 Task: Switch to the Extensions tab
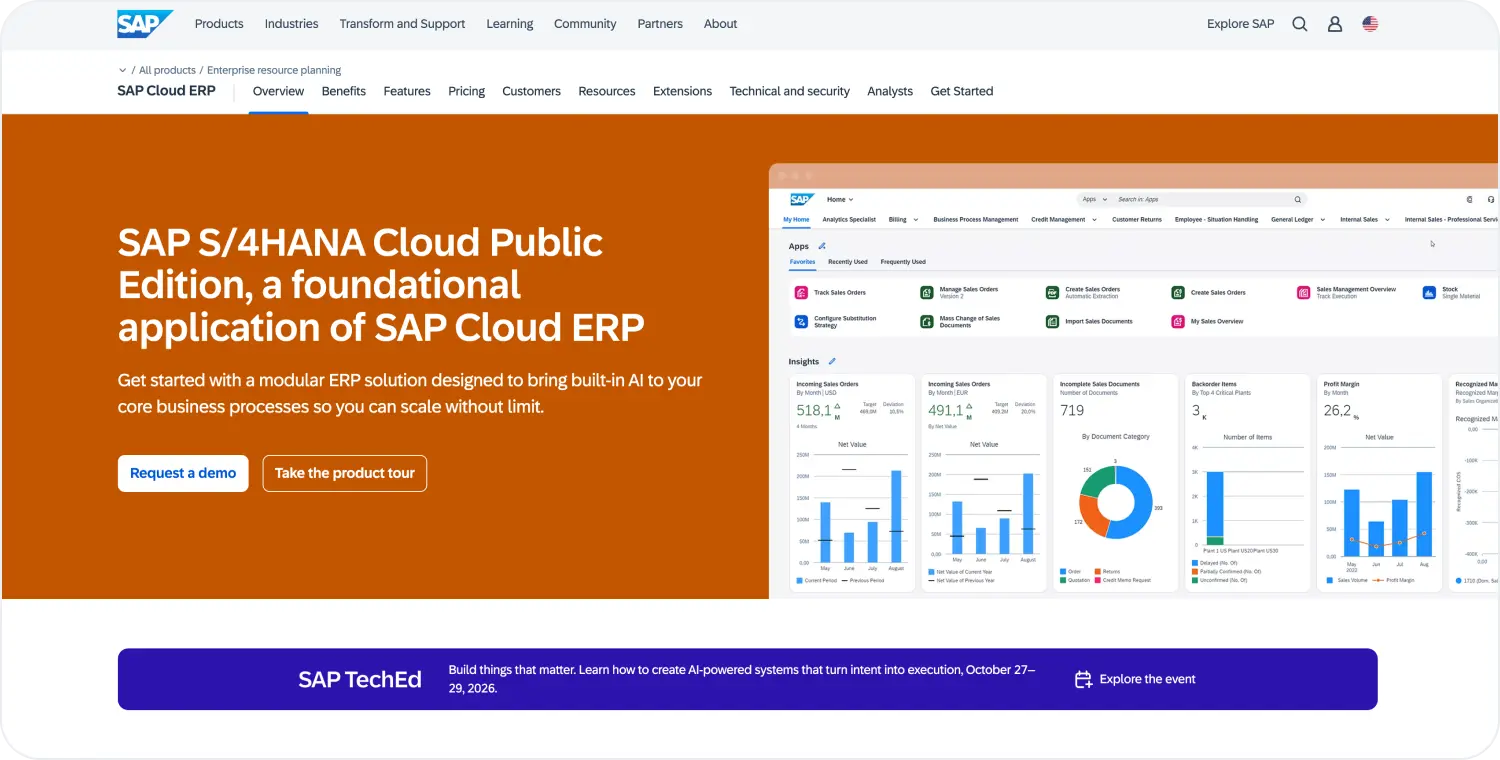coord(682,91)
